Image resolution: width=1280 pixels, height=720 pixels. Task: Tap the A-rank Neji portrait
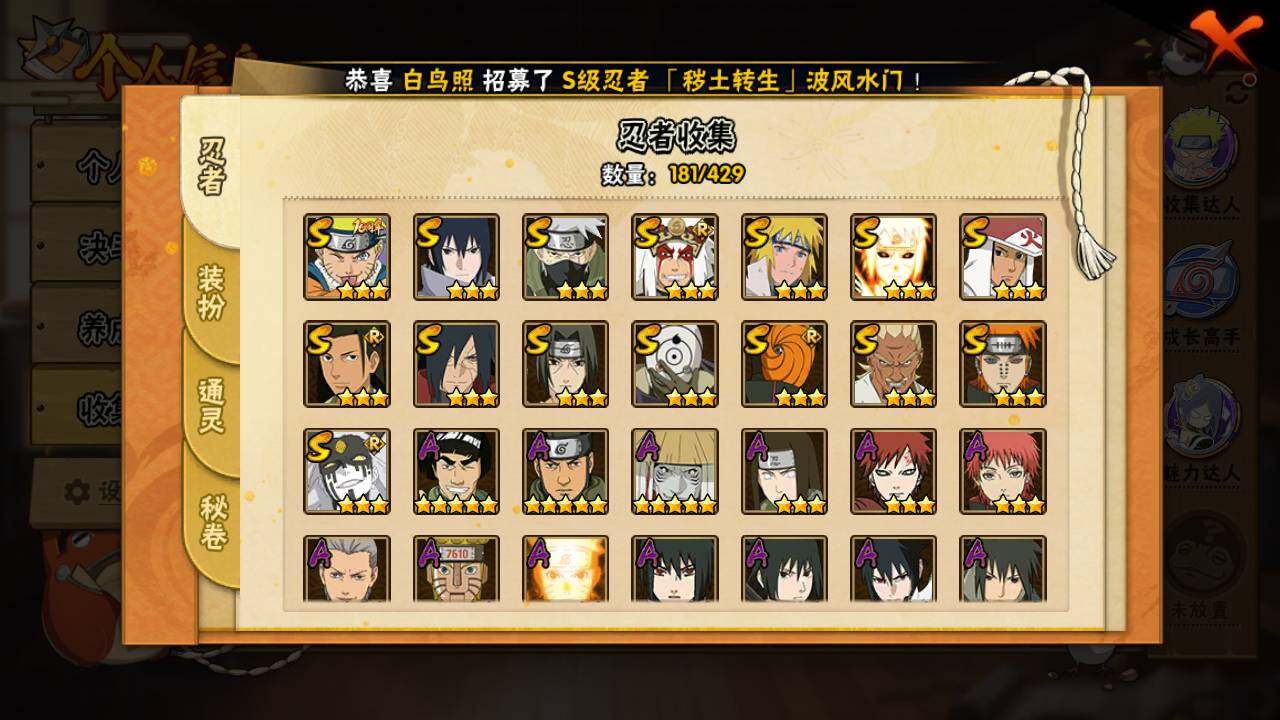(x=784, y=472)
